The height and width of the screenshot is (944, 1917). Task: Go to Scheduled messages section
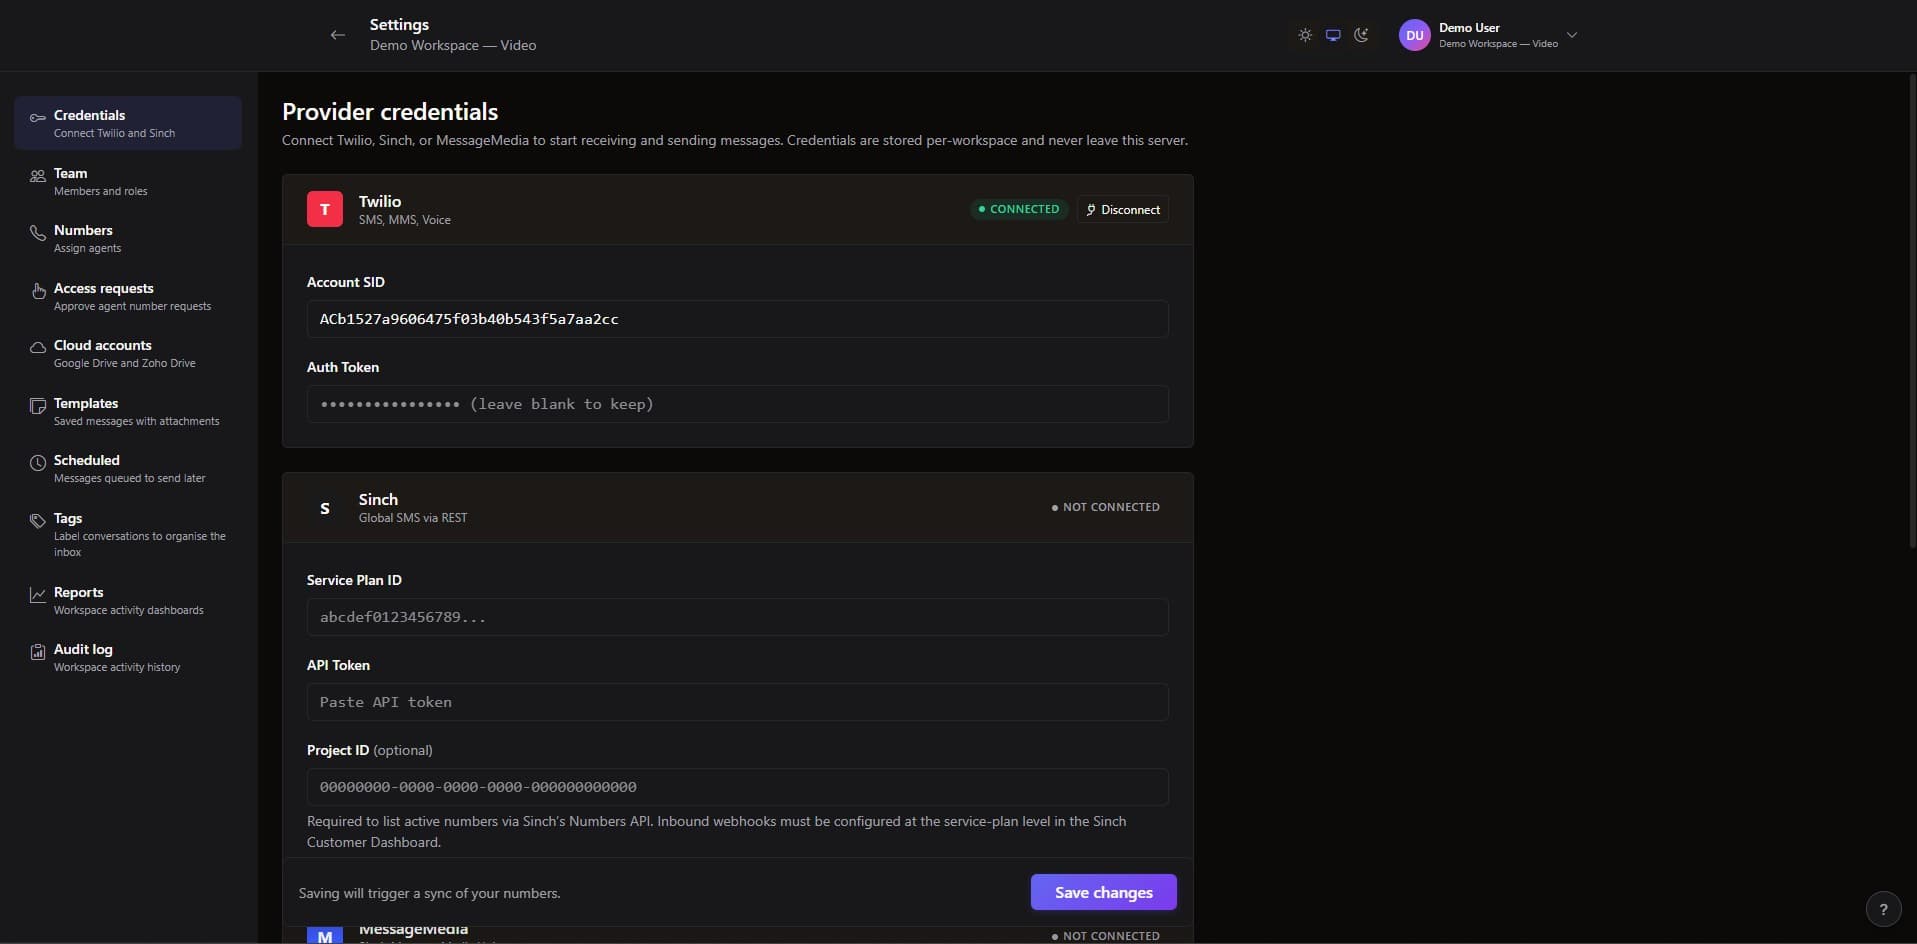point(128,468)
